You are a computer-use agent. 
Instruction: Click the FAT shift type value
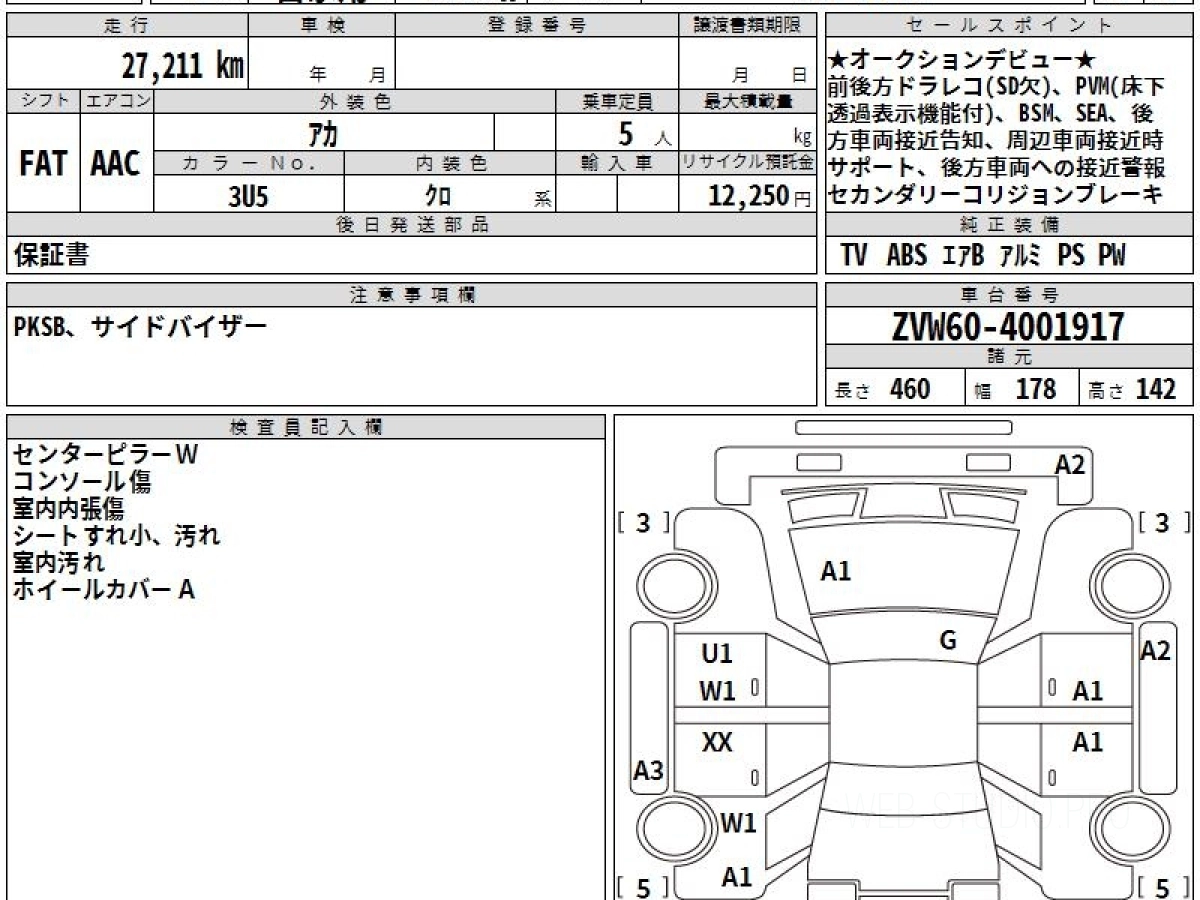[43, 164]
